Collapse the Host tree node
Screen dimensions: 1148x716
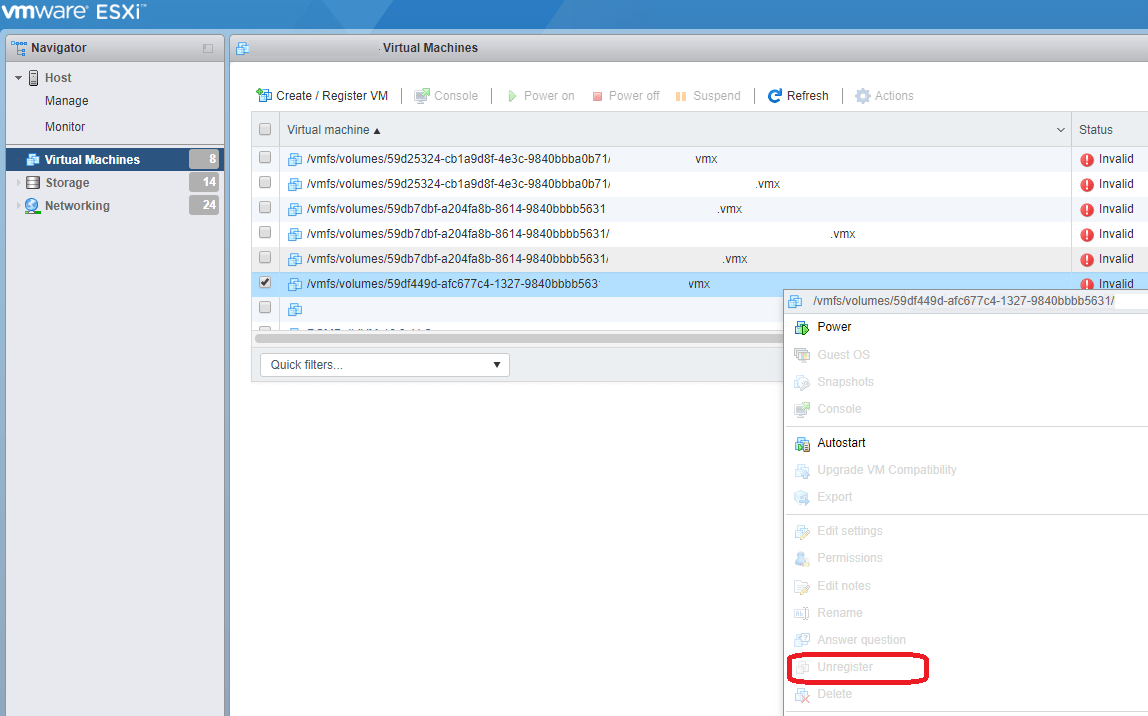coord(18,78)
